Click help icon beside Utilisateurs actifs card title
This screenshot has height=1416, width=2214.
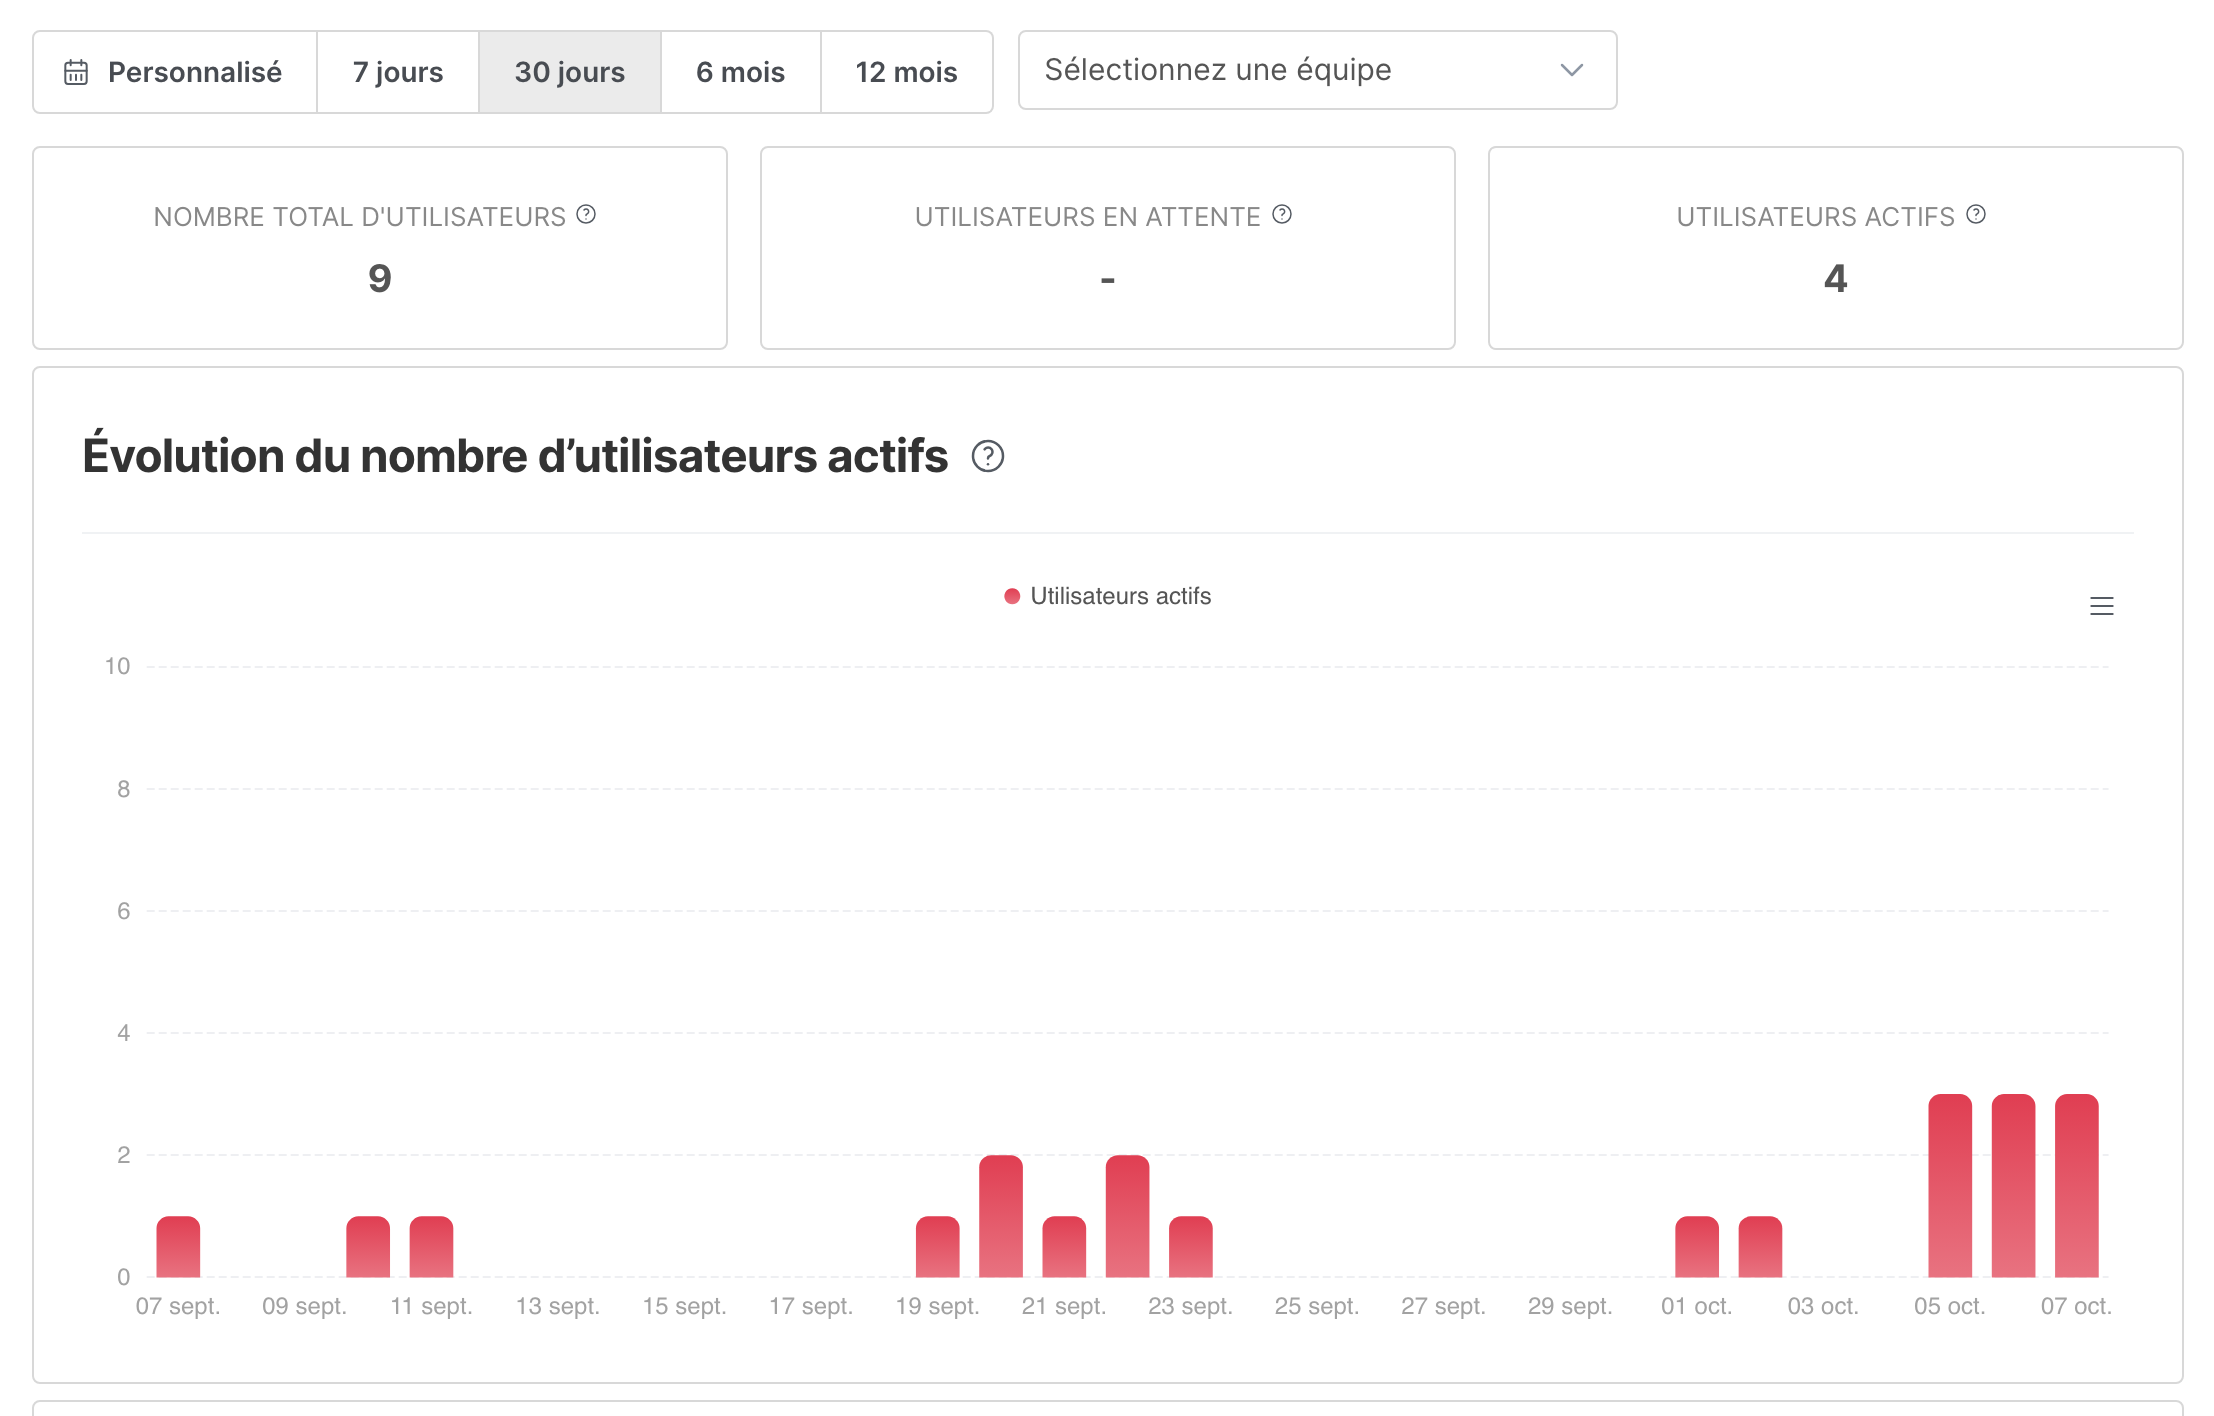point(1976,214)
